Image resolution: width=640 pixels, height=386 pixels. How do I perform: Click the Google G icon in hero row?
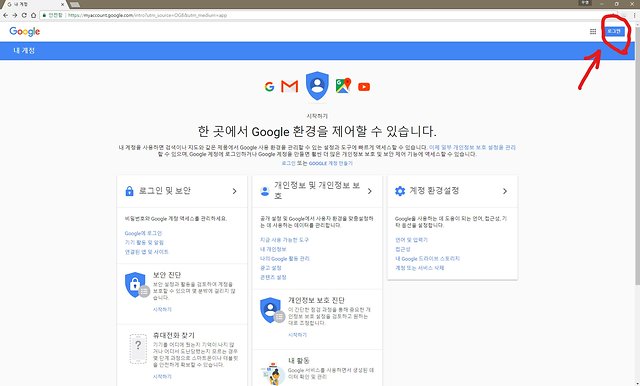269,87
